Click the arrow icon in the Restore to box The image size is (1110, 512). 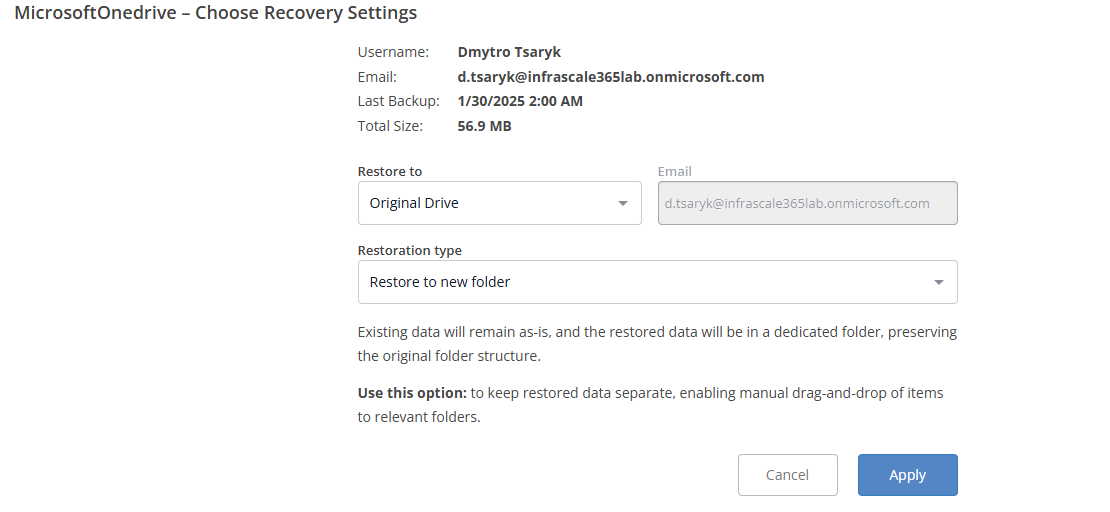coord(623,203)
